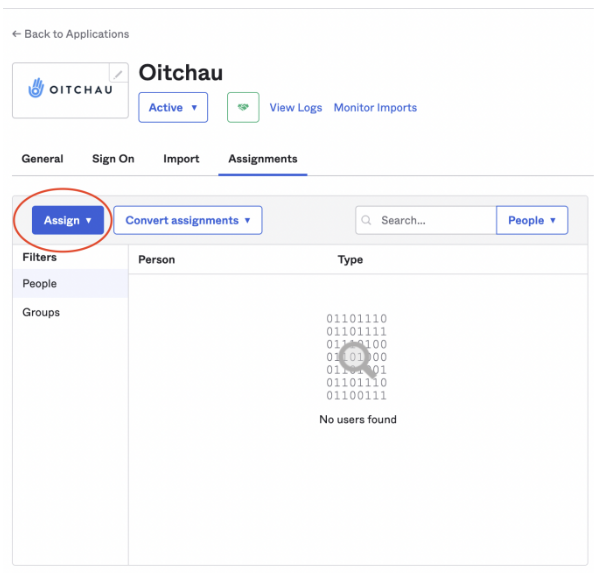597x573 pixels.
Task: Open the People search scope dropdown
Action: 532,220
